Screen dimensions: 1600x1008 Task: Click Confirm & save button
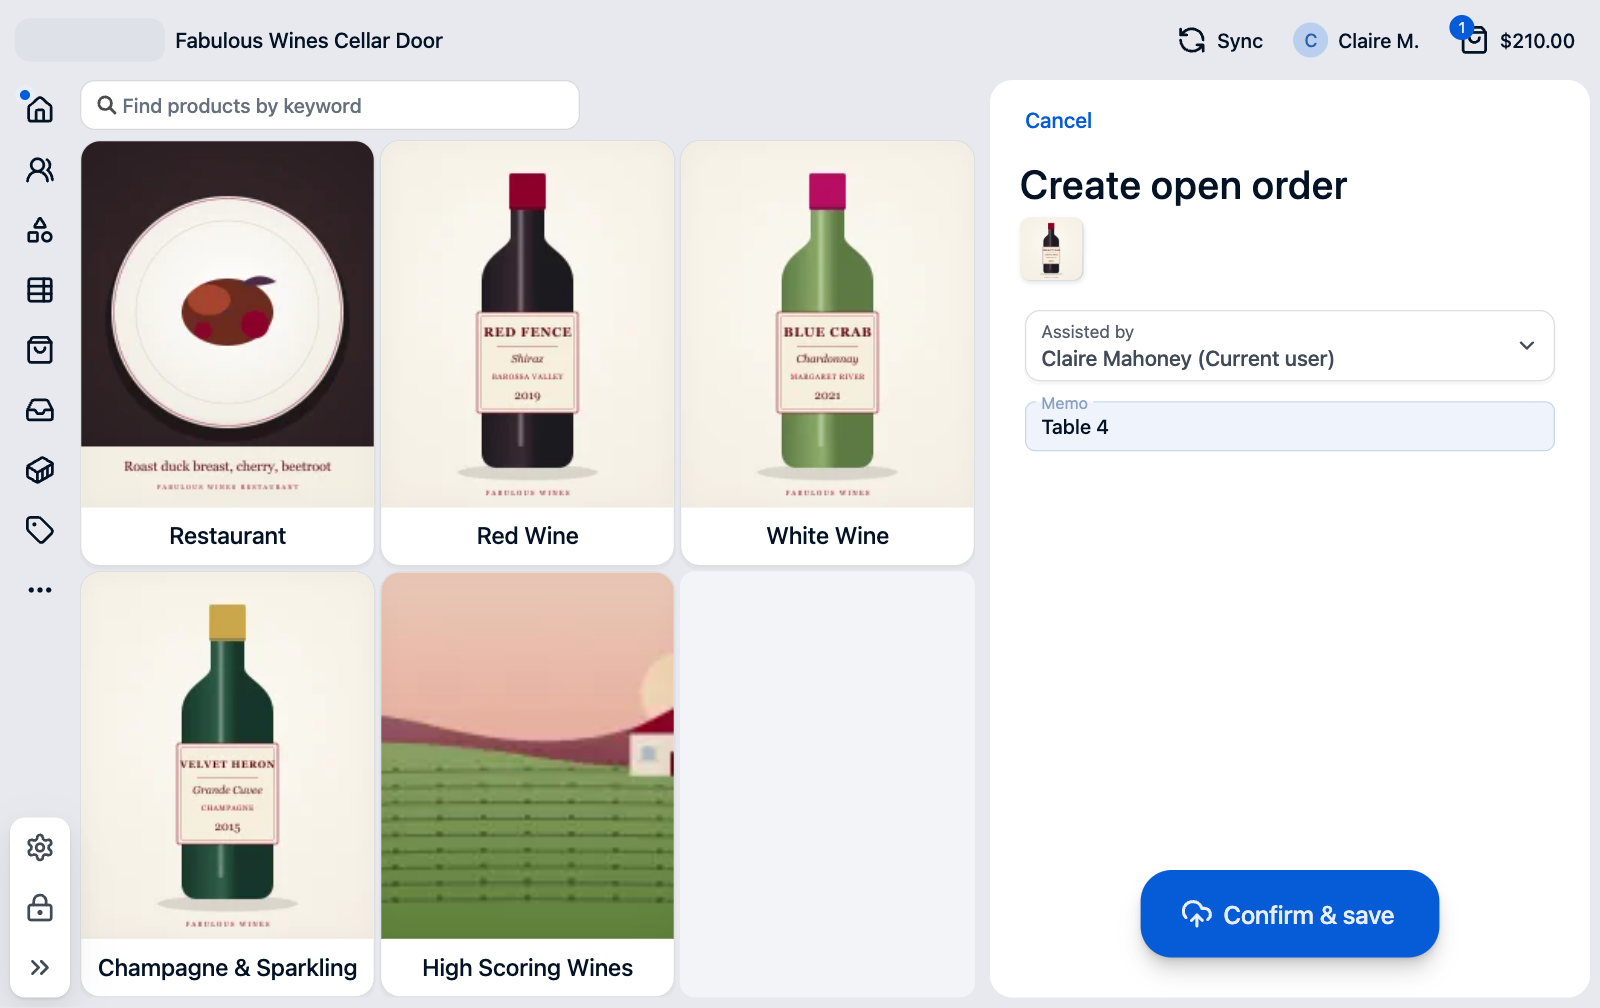[x=1289, y=914]
